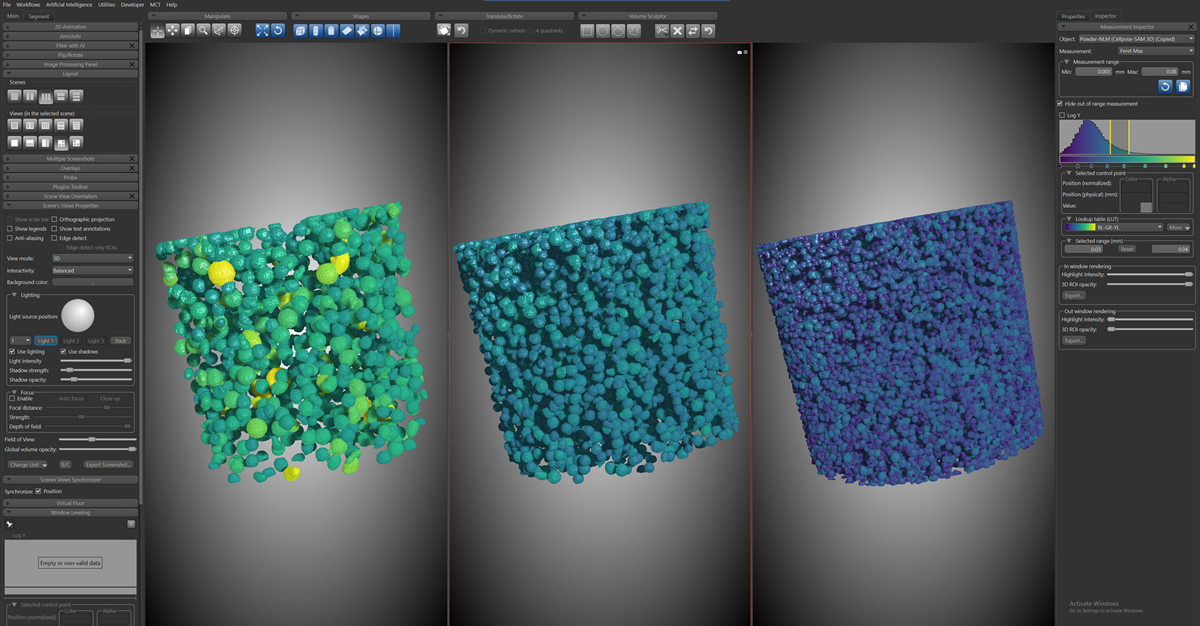Viewport: 1200px width, 626px height.
Task: Enable Orthographic projection checkbox
Action: point(54,219)
